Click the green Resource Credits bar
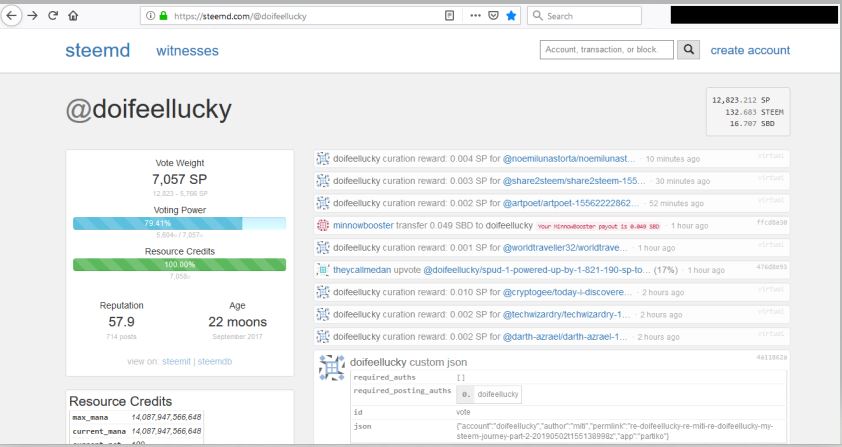 tap(179, 265)
